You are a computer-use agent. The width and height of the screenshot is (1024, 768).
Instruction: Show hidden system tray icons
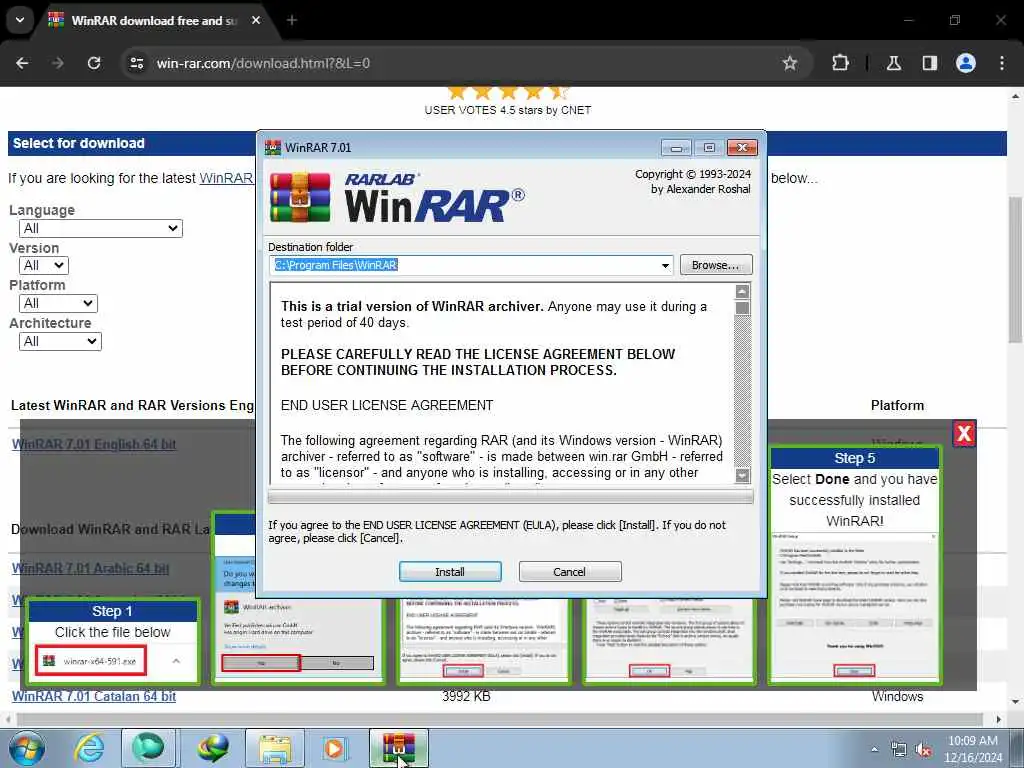[x=874, y=749]
